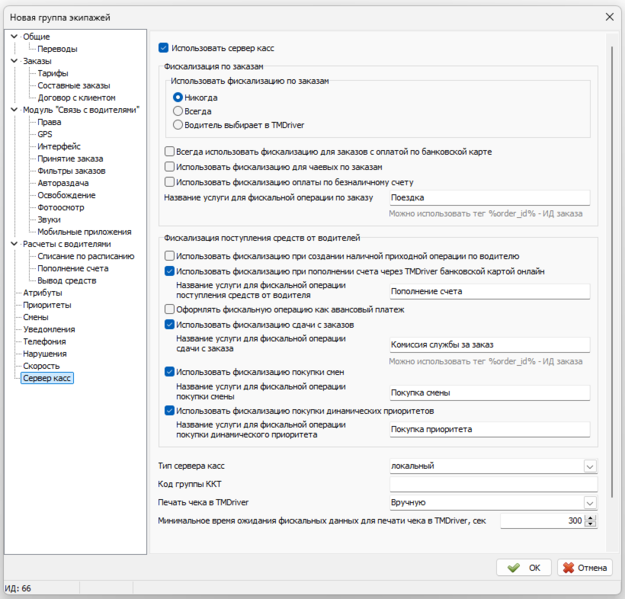
Task: Collapse the Расчеты с водителями node
Action: click(x=14, y=244)
